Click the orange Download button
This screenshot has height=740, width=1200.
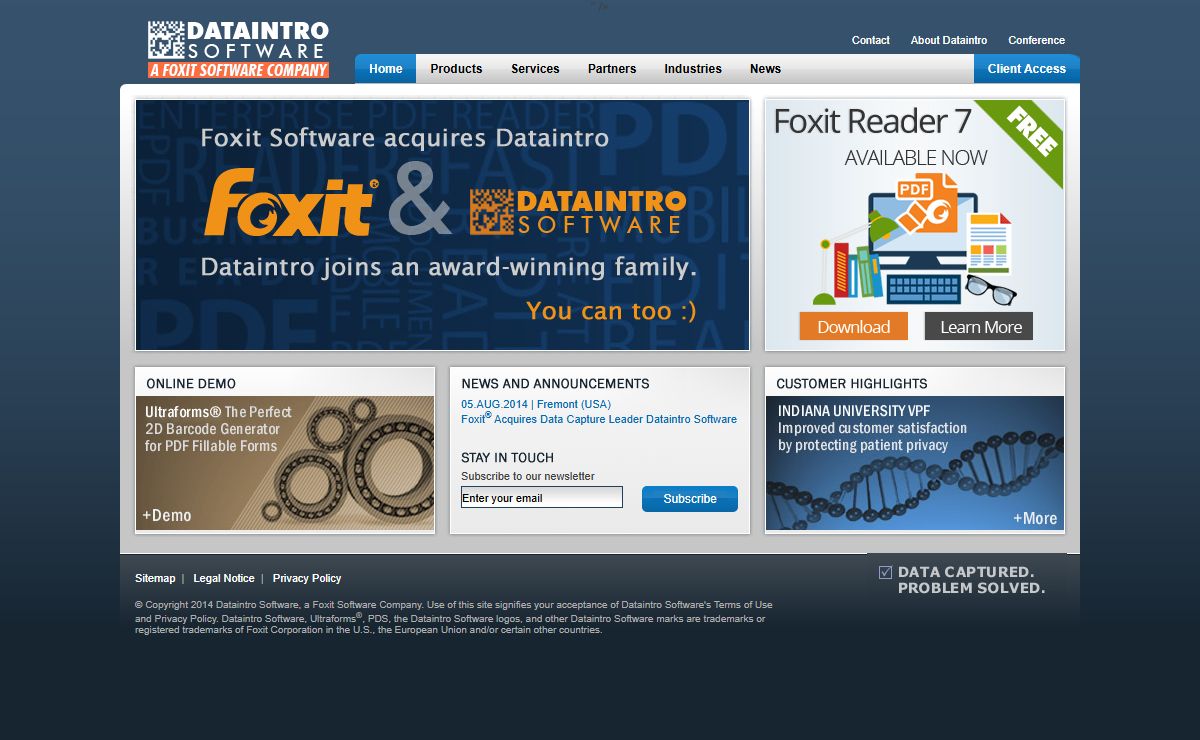point(853,327)
